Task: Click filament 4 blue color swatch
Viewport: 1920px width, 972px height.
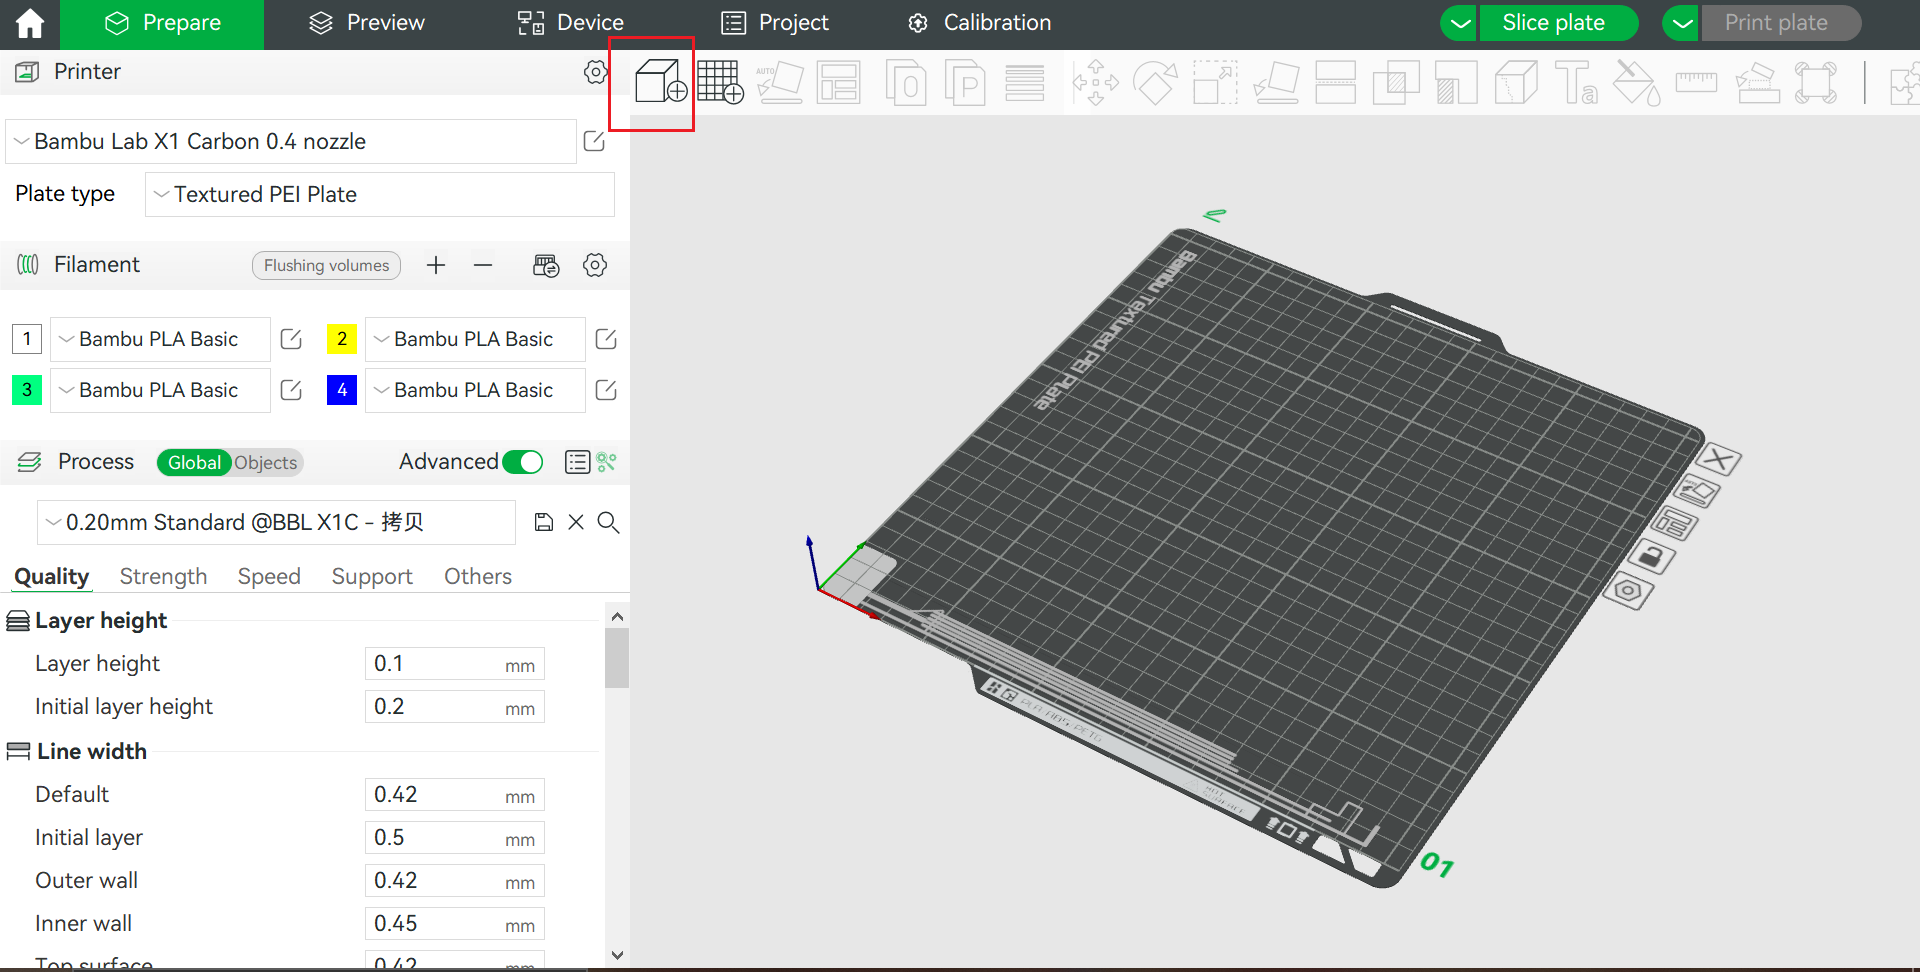Action: (342, 390)
